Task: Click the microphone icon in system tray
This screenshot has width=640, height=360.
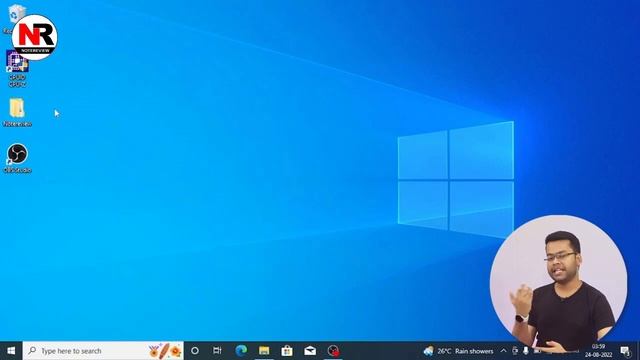Action: [x=526, y=351]
